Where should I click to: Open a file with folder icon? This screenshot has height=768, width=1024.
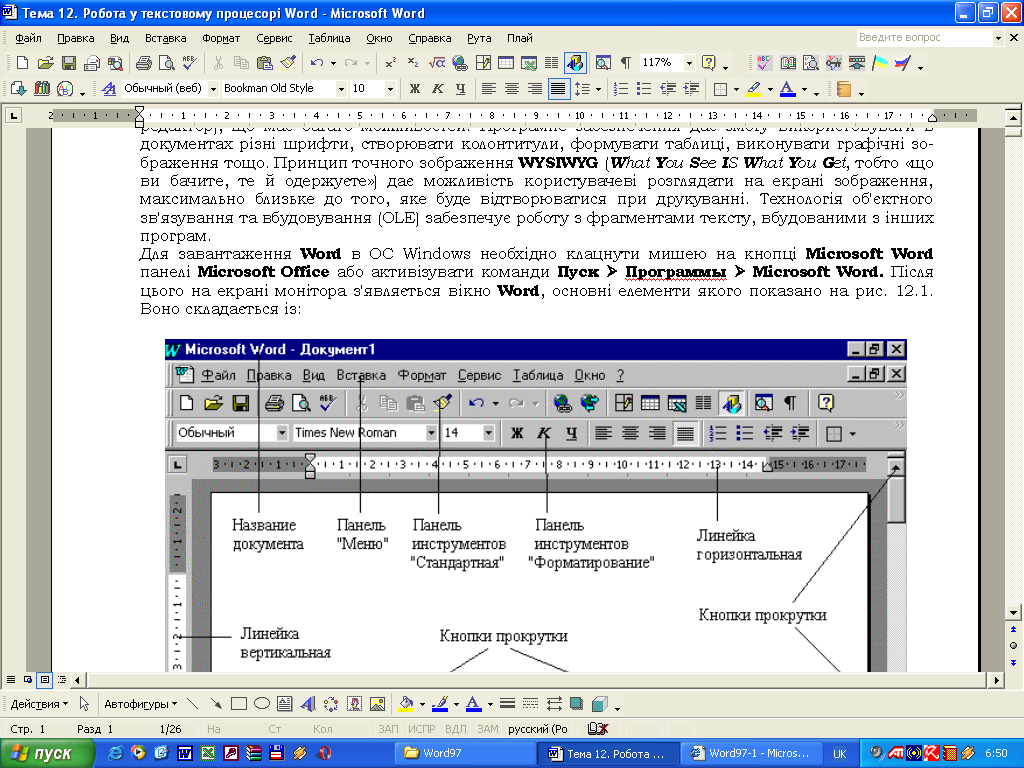coord(45,63)
